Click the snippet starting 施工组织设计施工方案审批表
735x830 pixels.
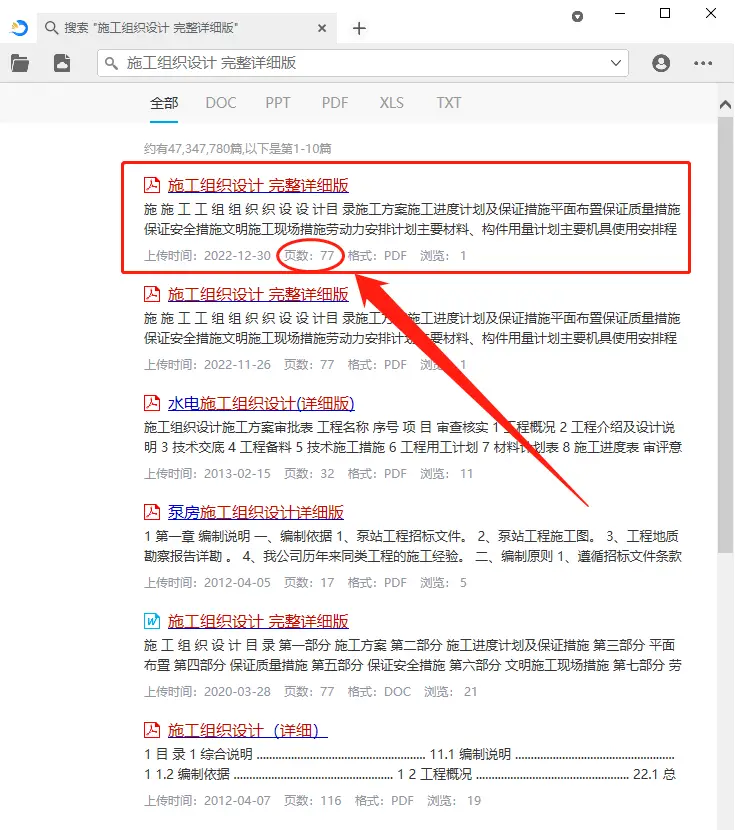(413, 437)
